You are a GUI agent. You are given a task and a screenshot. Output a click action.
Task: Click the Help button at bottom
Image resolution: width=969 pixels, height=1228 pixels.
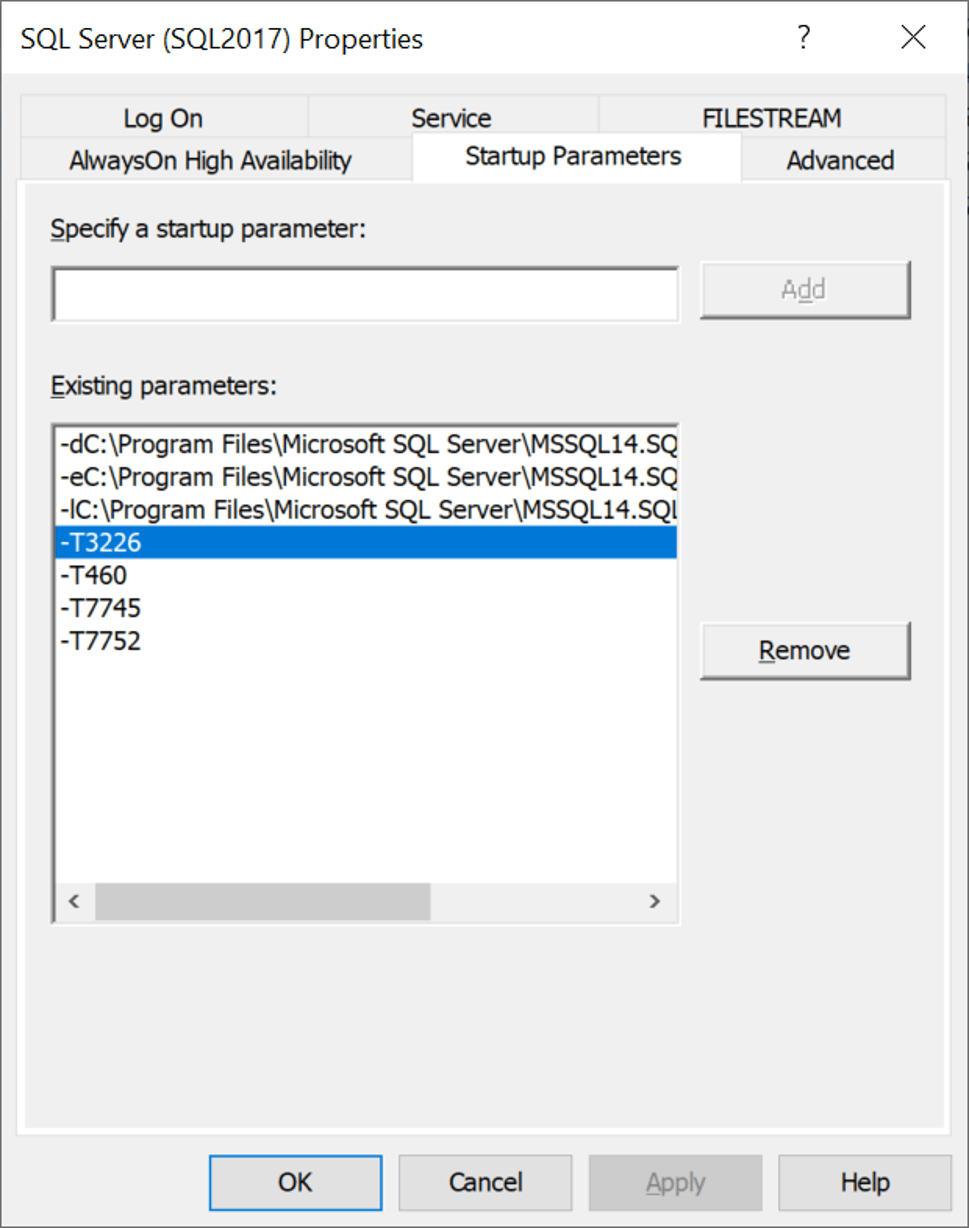click(x=865, y=1183)
